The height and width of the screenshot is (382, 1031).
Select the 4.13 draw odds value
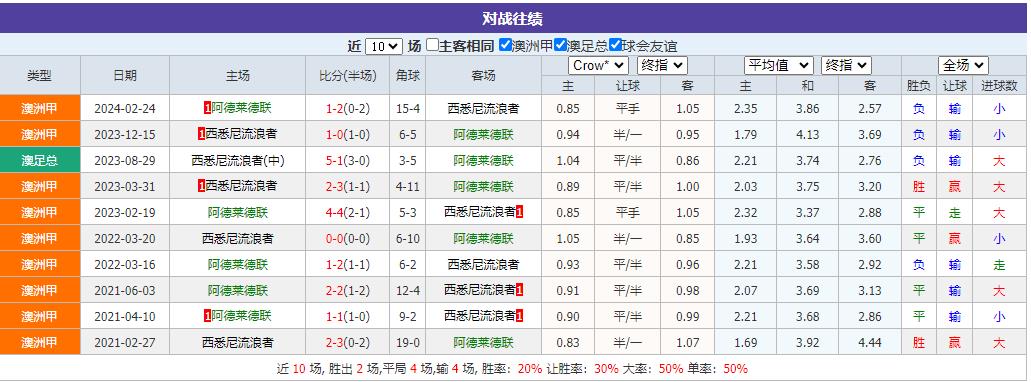[807, 135]
